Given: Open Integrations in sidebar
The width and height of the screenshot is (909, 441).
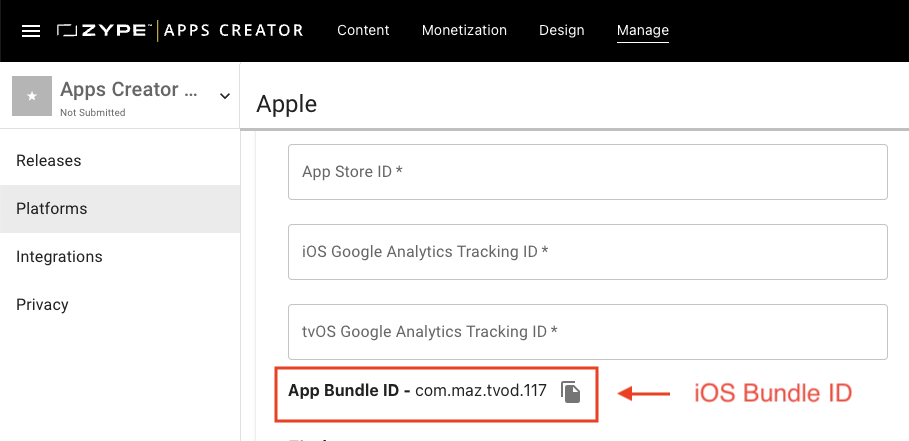Looking at the screenshot, I should point(120,257).
